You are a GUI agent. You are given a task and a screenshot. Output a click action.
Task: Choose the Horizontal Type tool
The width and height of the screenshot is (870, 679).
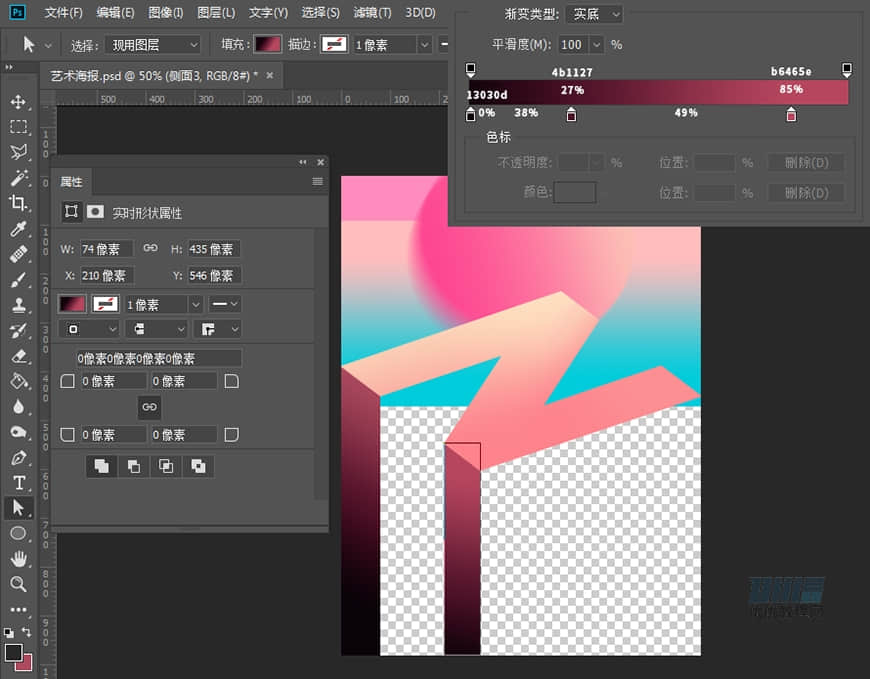(18, 483)
